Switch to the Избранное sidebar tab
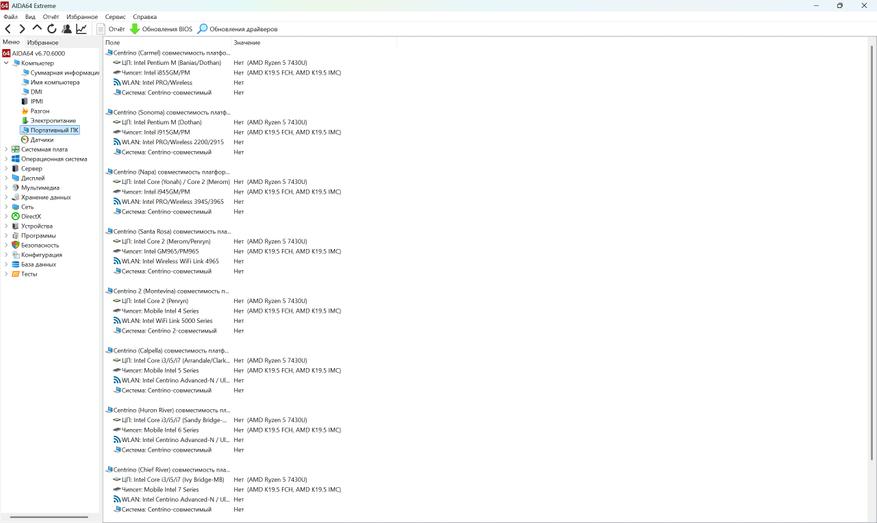The width and height of the screenshot is (877, 523). click(x=43, y=43)
